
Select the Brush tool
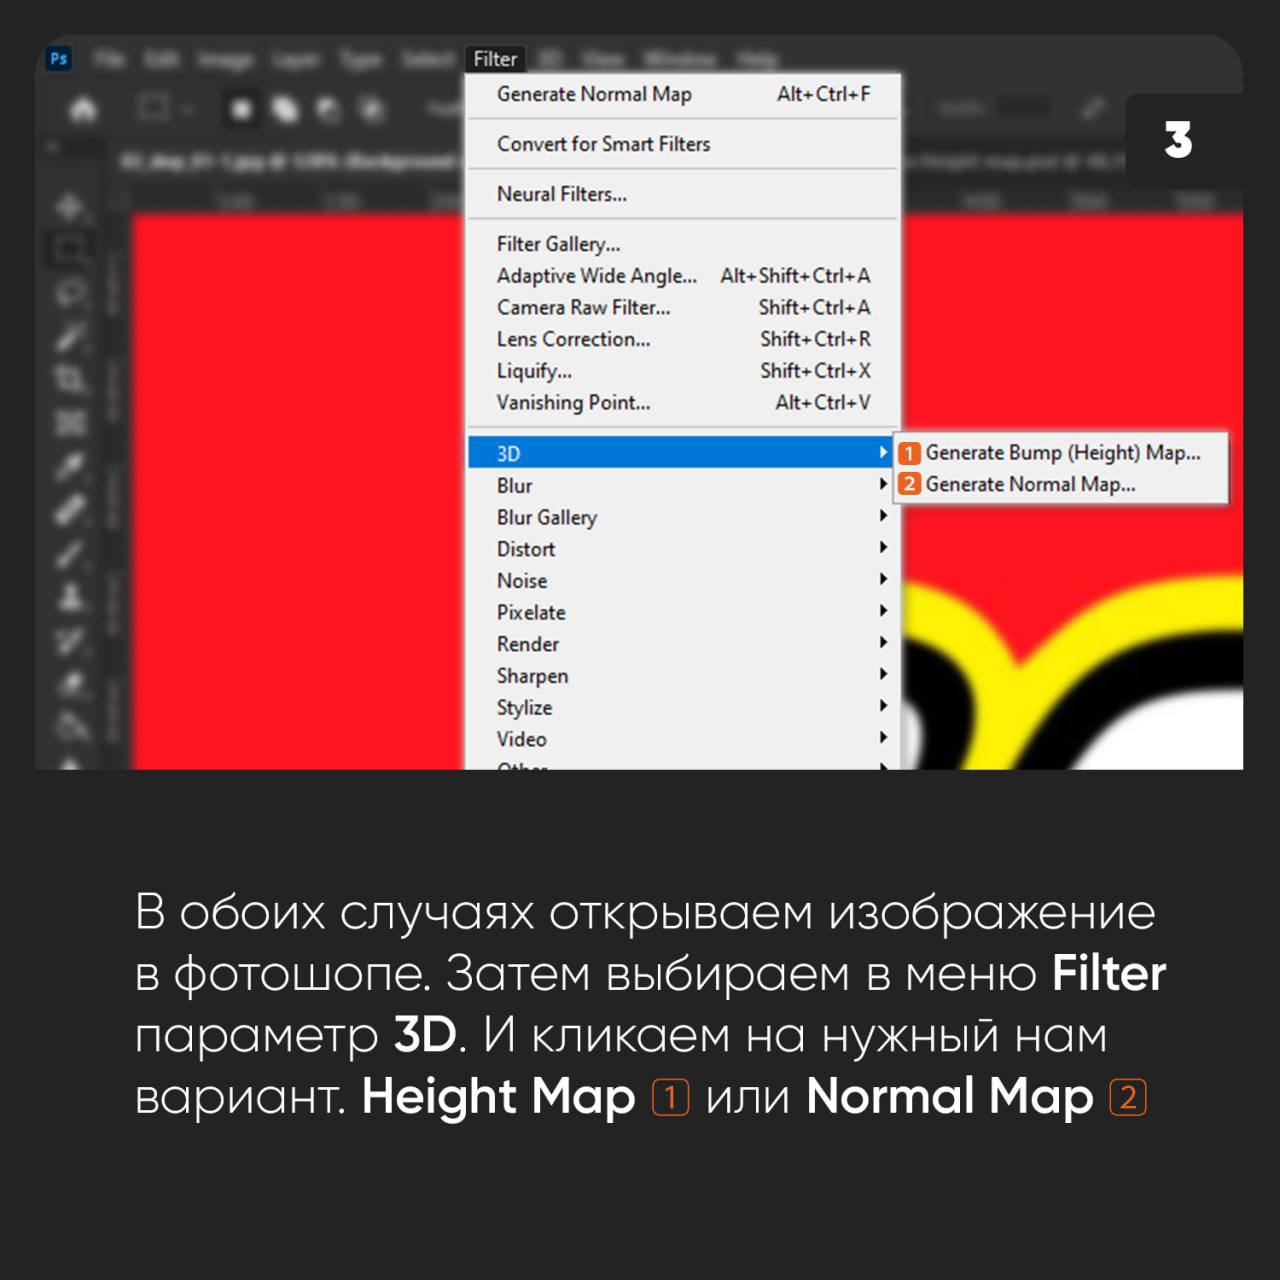coord(70,552)
